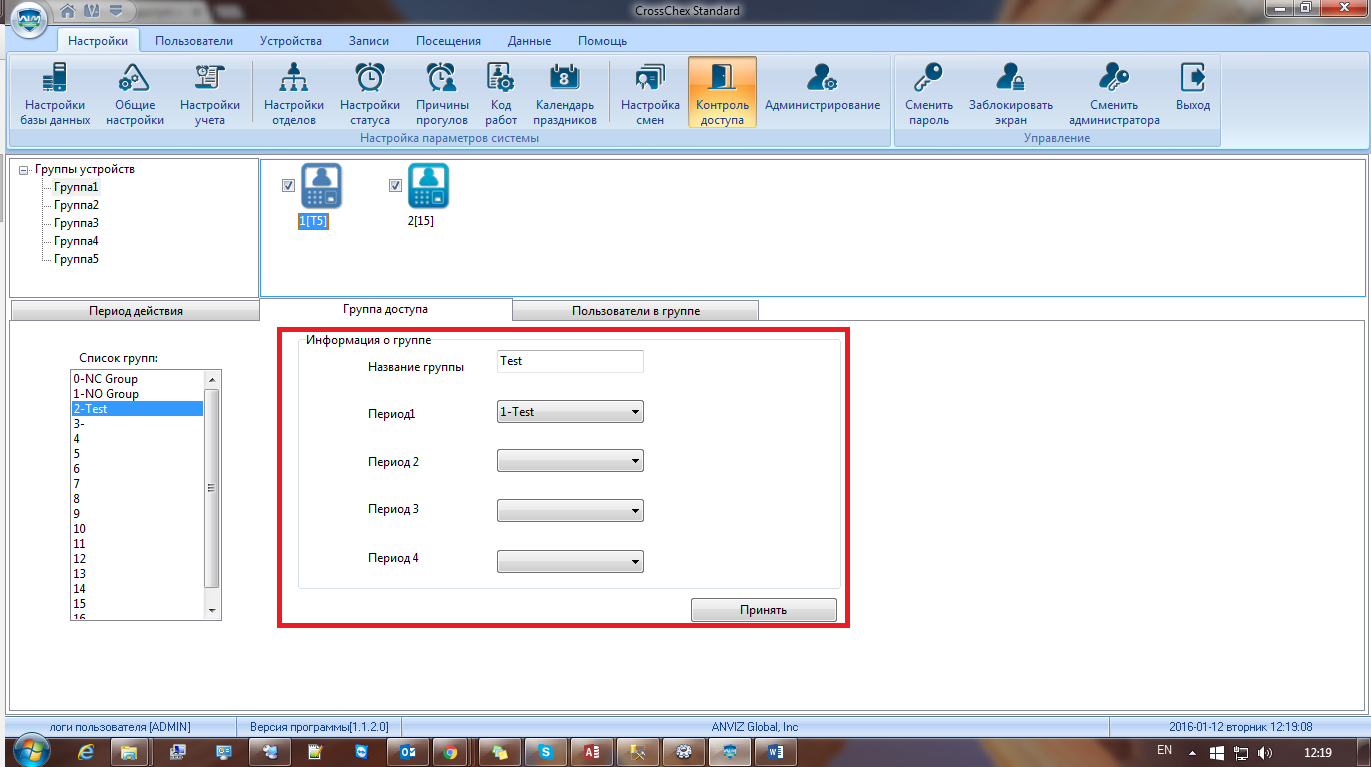Open Код работ
Viewport: 1371px width, 767px height.
click(x=501, y=93)
